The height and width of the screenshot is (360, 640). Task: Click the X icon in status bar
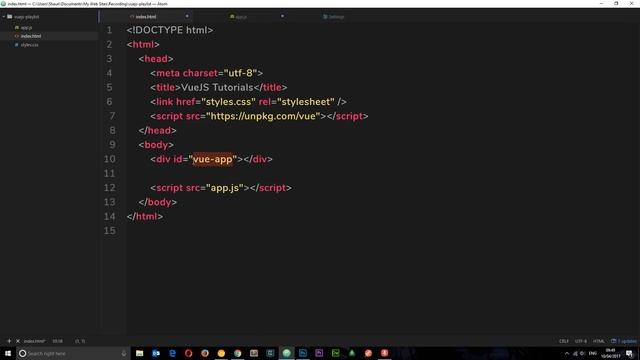(18, 341)
